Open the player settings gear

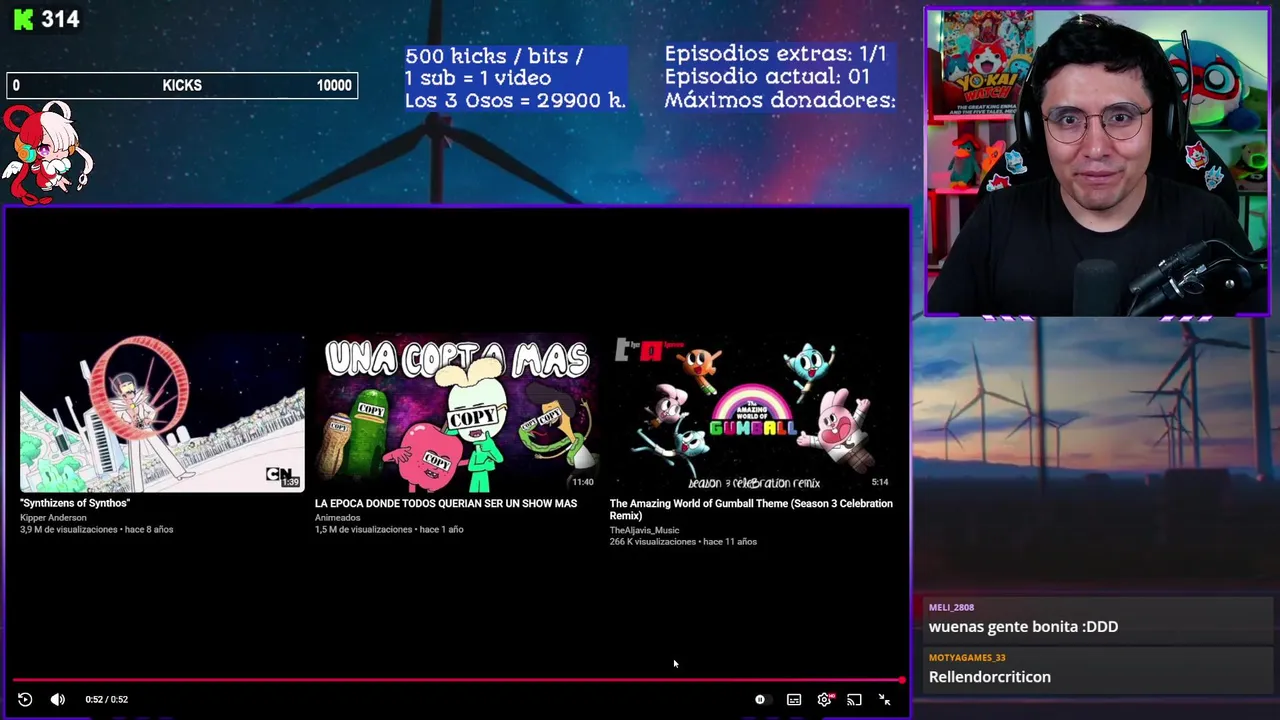tap(824, 700)
